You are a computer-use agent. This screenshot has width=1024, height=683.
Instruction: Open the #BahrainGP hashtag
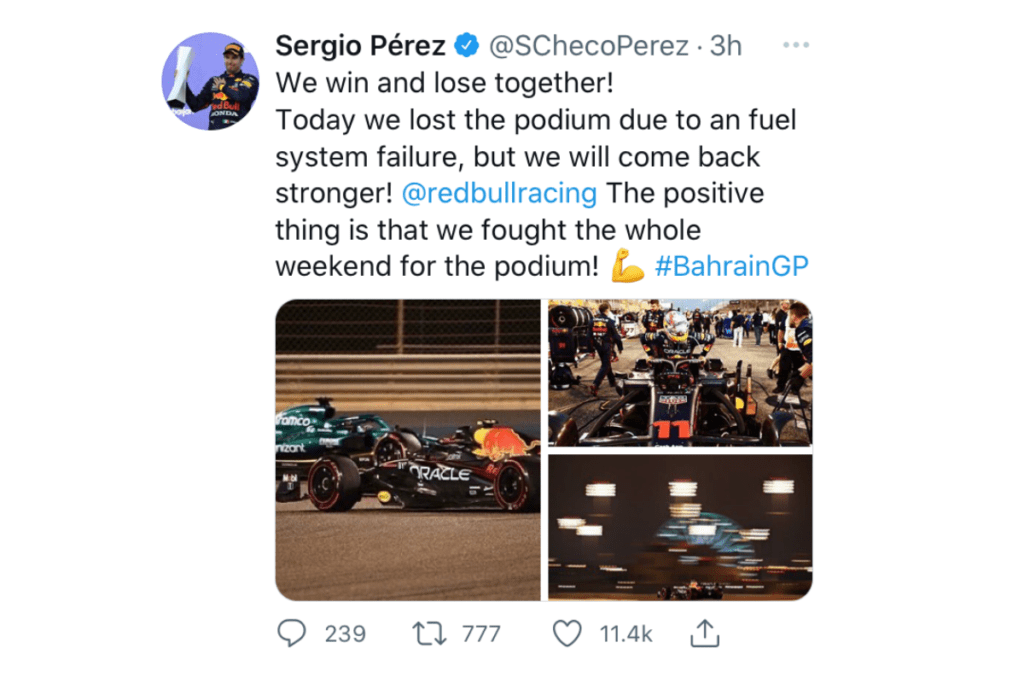point(731,266)
